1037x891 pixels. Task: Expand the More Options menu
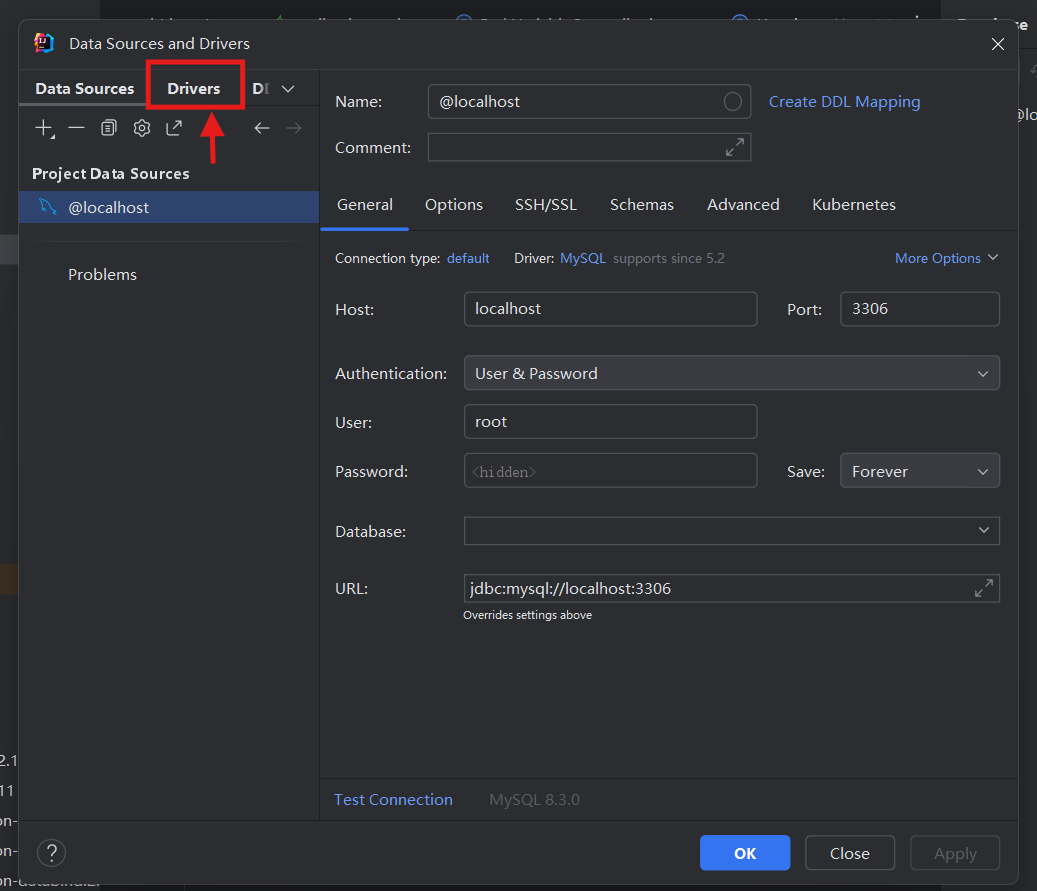click(x=946, y=258)
